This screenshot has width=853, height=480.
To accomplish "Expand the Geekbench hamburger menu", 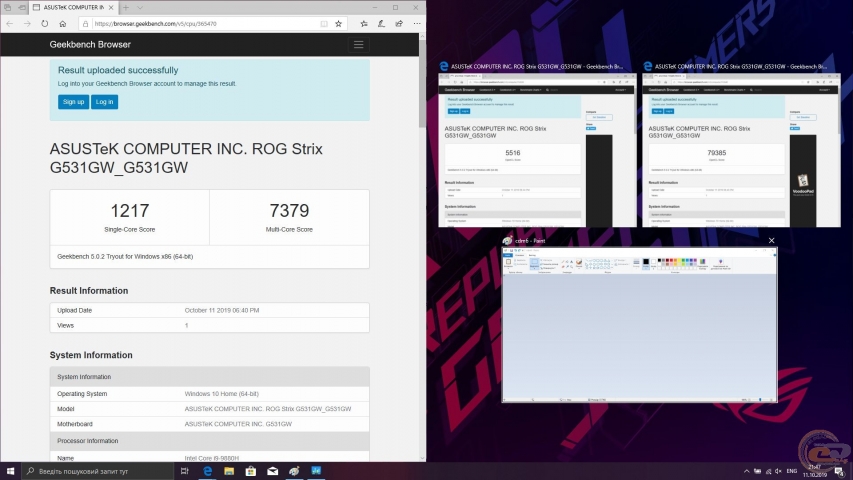I will point(358,45).
